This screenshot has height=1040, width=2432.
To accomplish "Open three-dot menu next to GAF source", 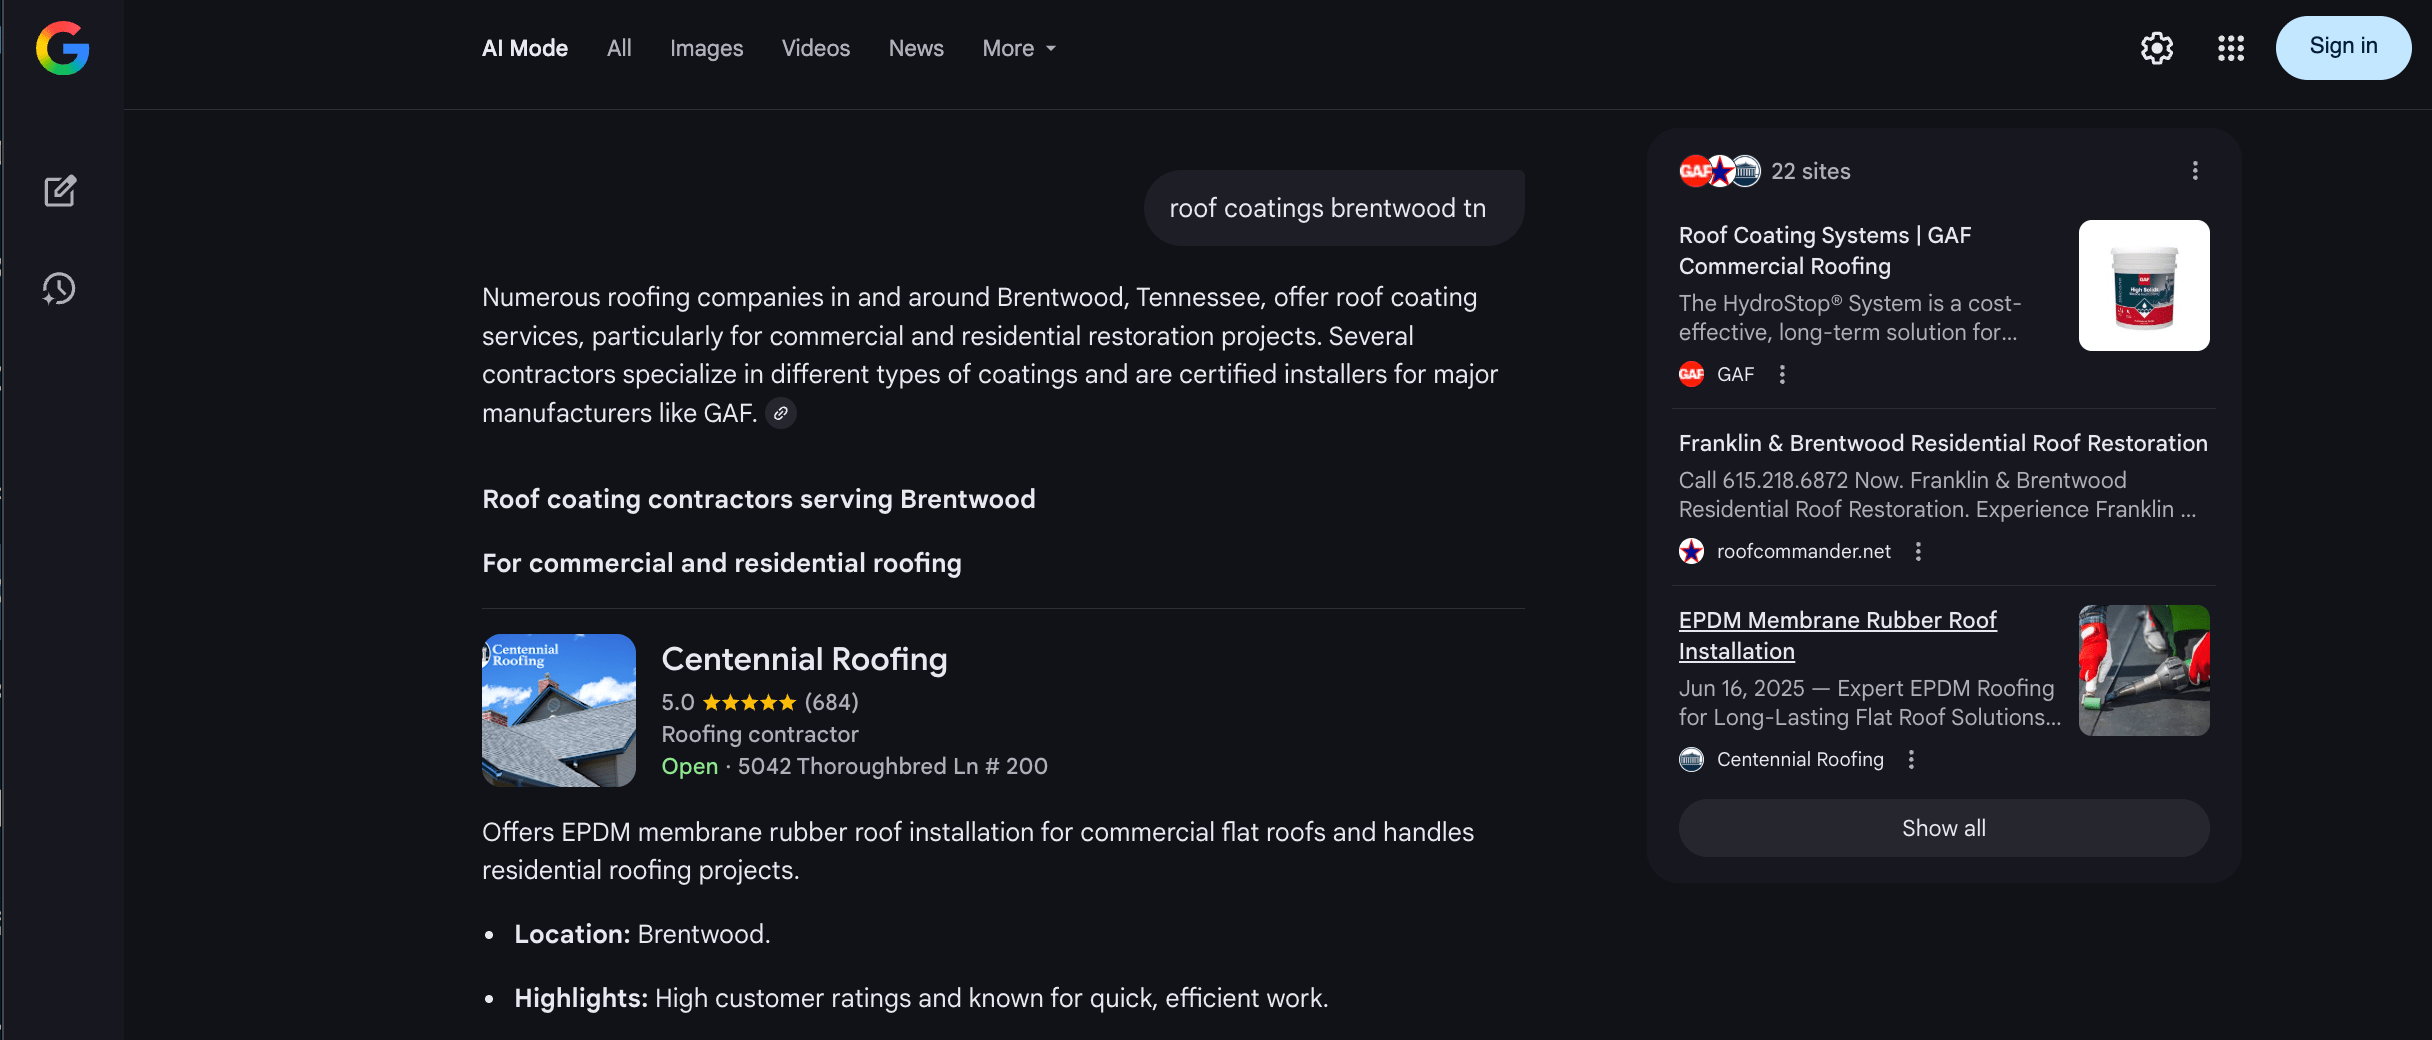I will coord(1782,374).
